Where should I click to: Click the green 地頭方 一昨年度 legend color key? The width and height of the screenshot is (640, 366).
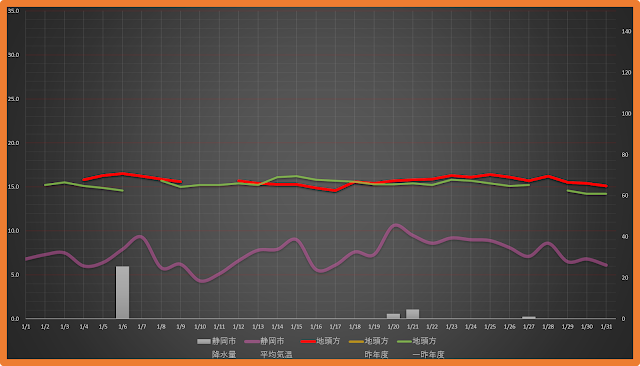tap(404, 341)
